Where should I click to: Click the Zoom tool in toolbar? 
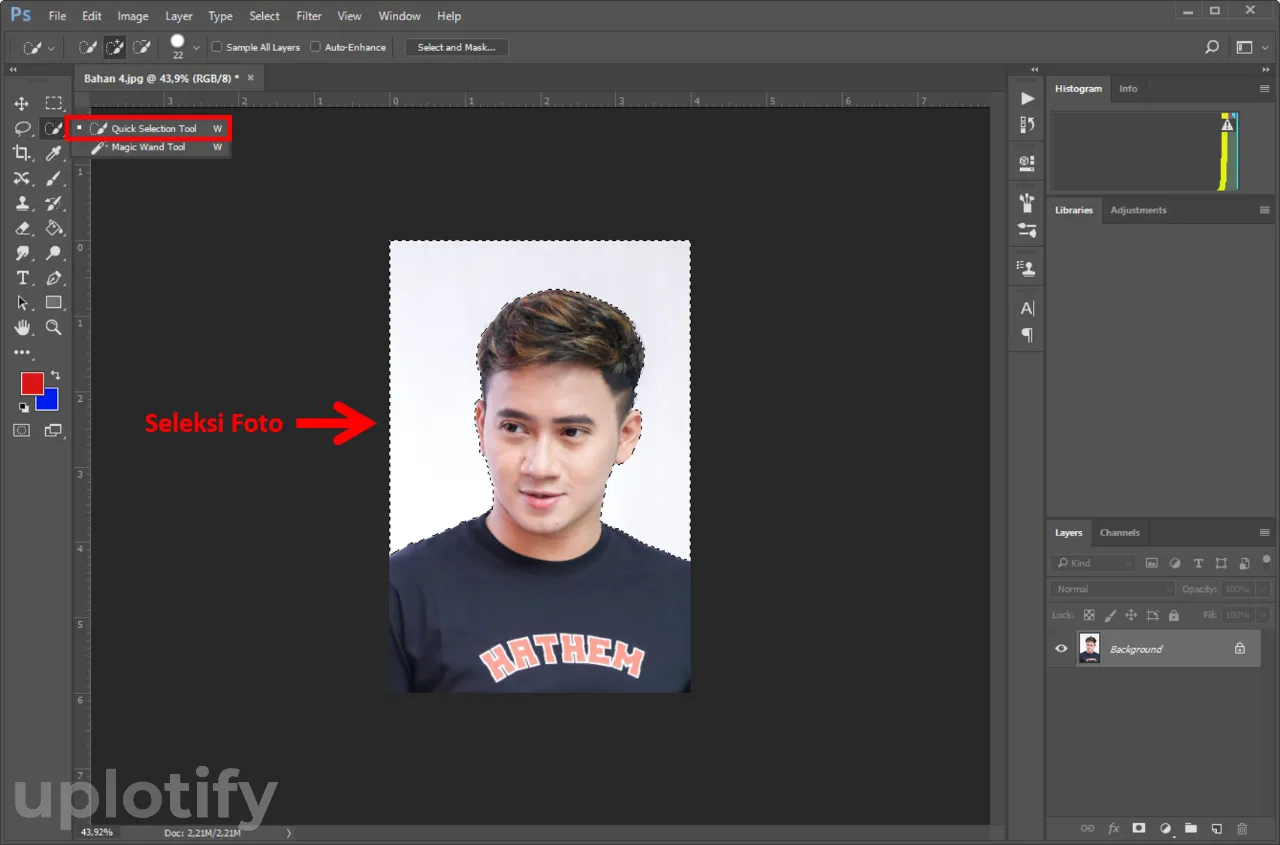[x=54, y=328]
